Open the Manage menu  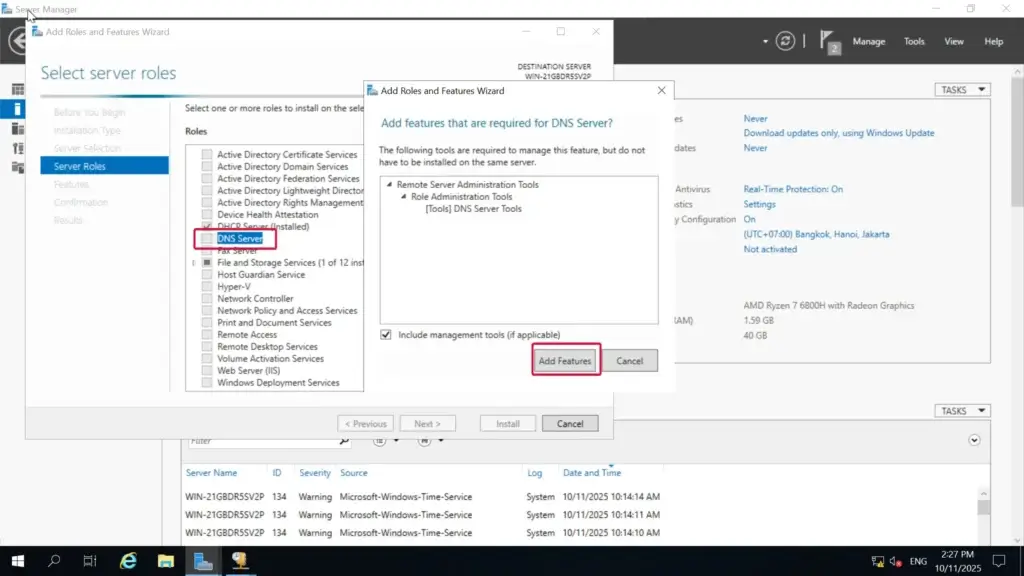click(x=868, y=42)
